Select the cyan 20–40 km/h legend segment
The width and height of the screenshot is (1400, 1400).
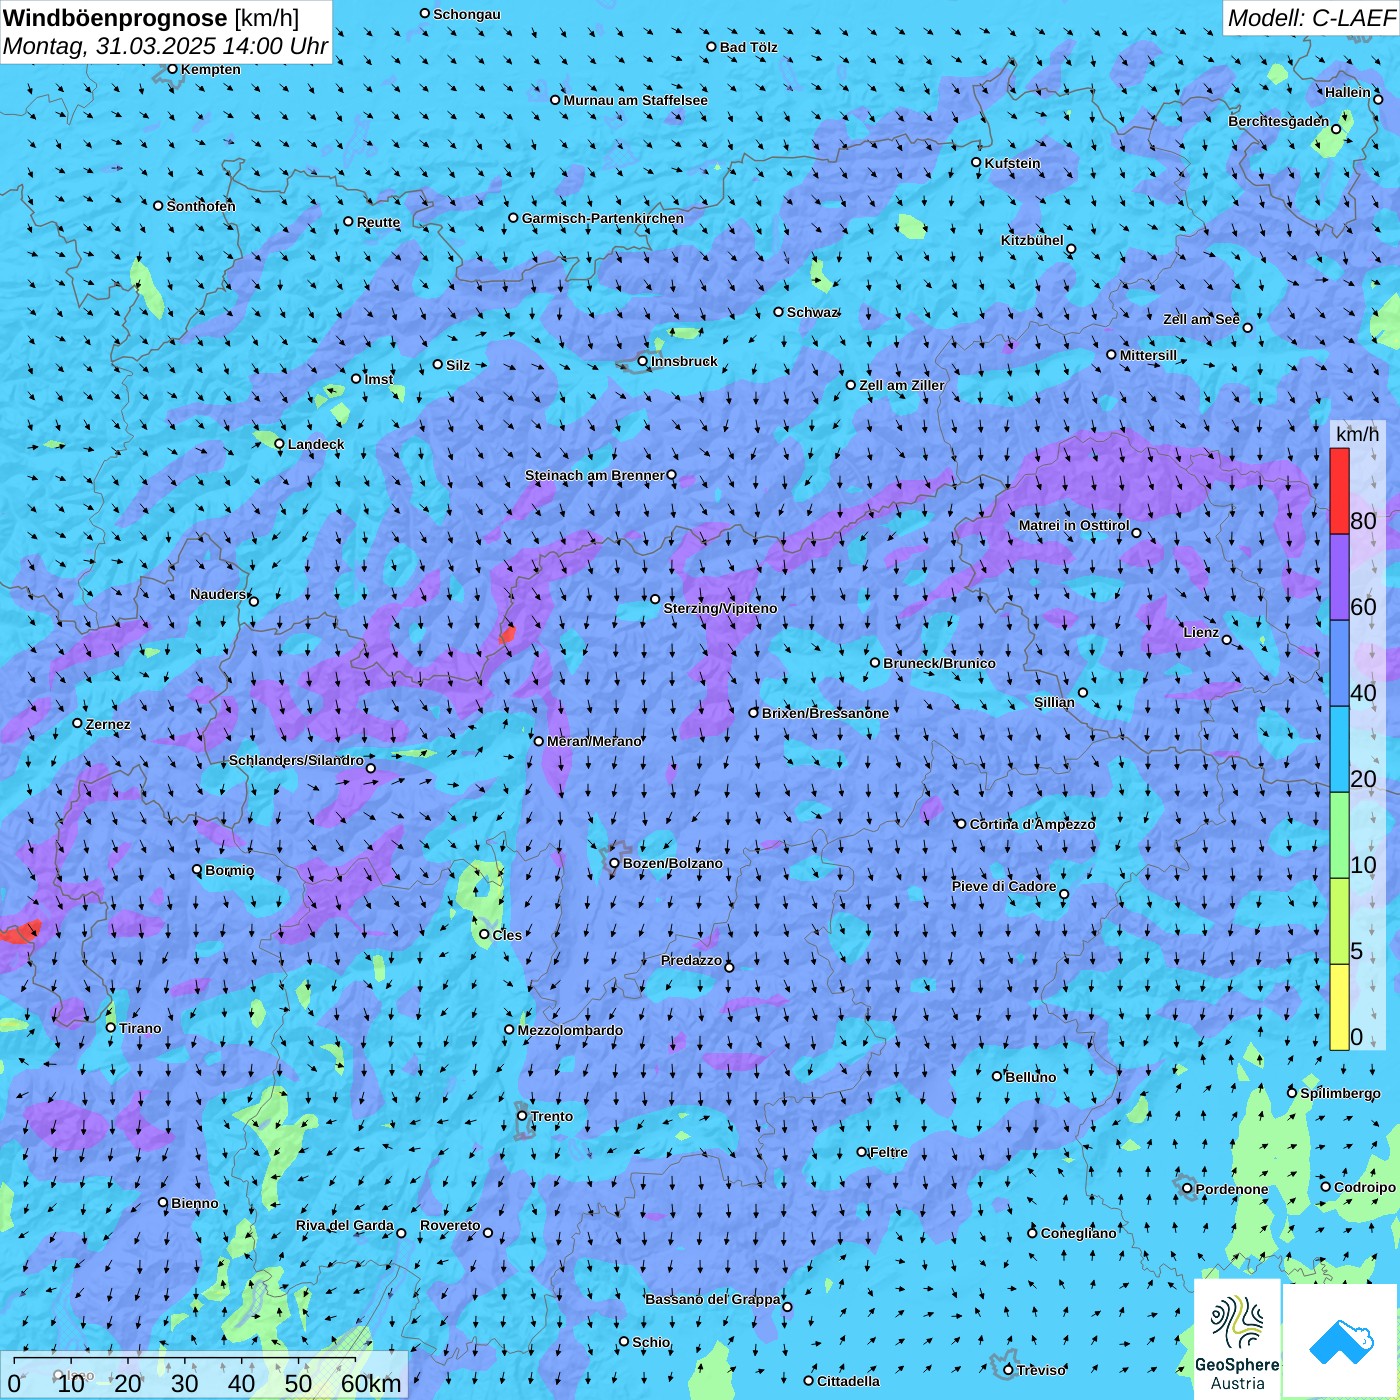pos(1339,750)
